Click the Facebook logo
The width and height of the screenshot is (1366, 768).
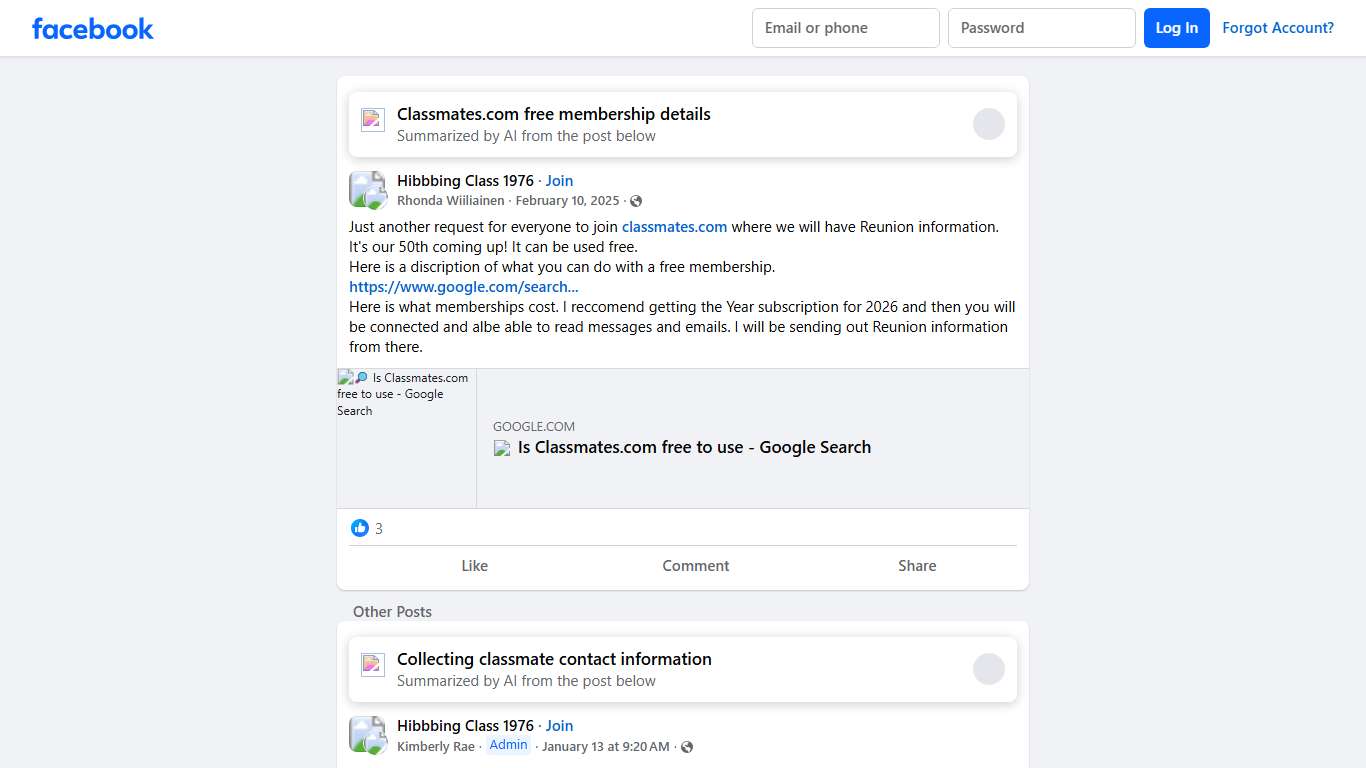point(93,29)
